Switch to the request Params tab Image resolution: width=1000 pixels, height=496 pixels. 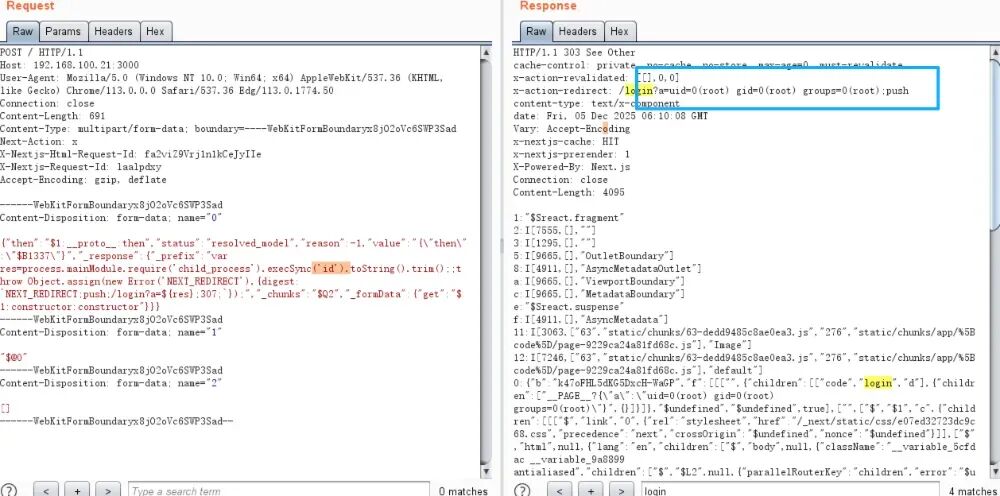tap(64, 31)
